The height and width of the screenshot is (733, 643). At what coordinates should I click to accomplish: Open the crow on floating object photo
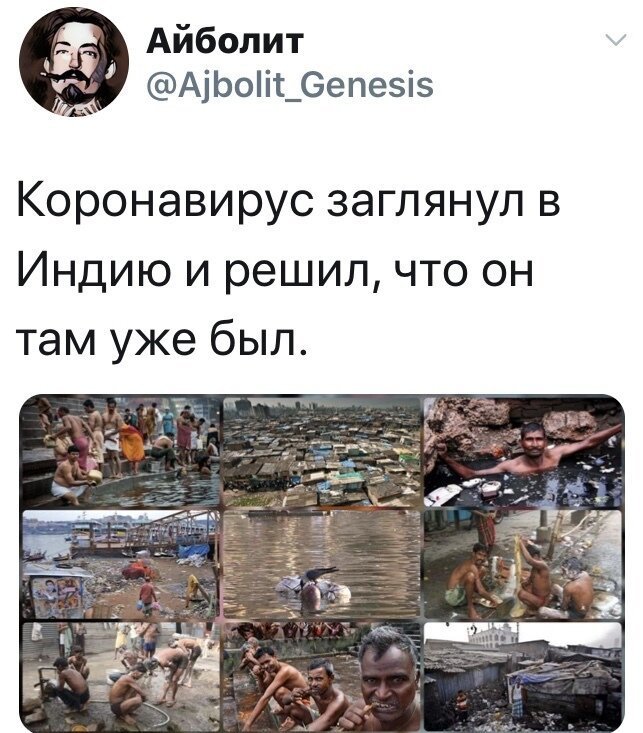point(322,565)
